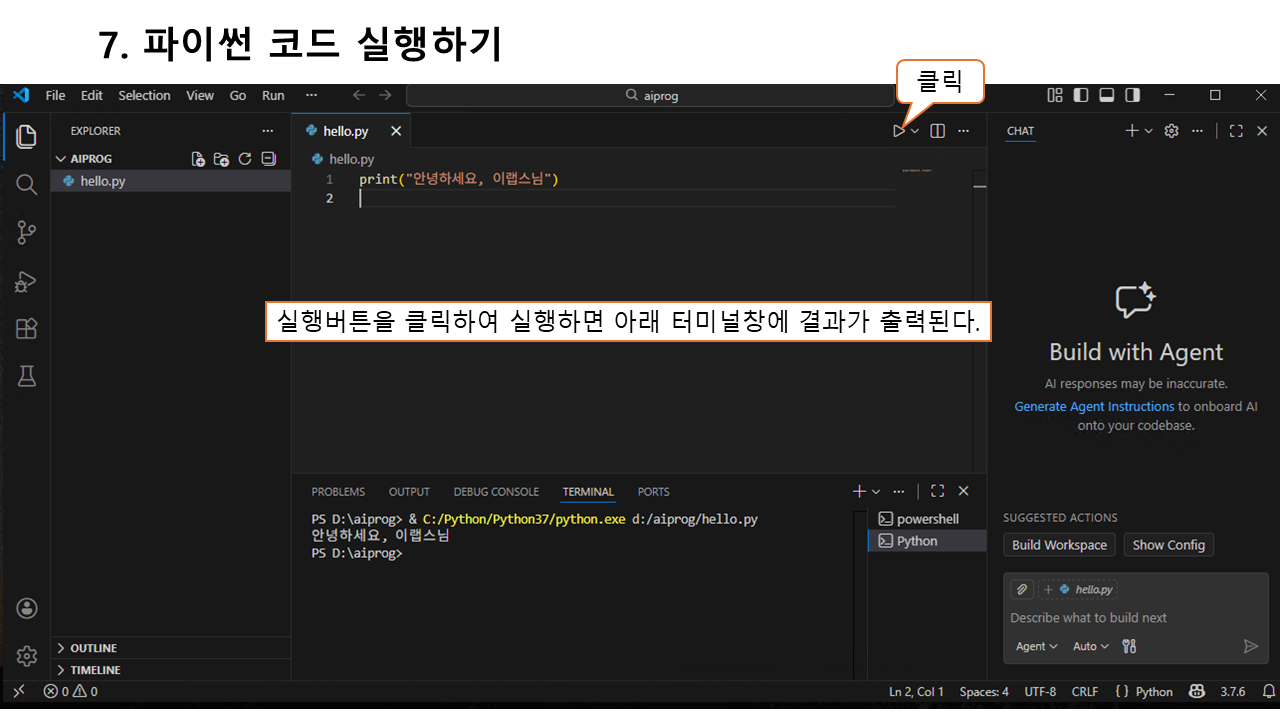This screenshot has height=720, width=1280.
Task: Expand the TIMELINE section
Action: (95, 670)
